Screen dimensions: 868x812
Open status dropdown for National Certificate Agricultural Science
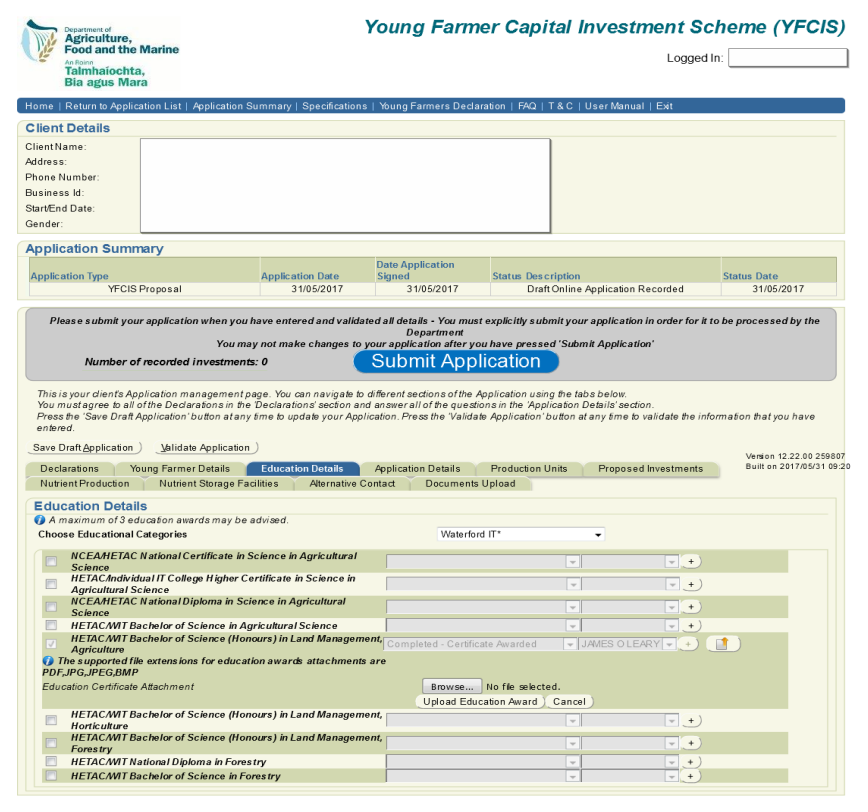click(483, 561)
